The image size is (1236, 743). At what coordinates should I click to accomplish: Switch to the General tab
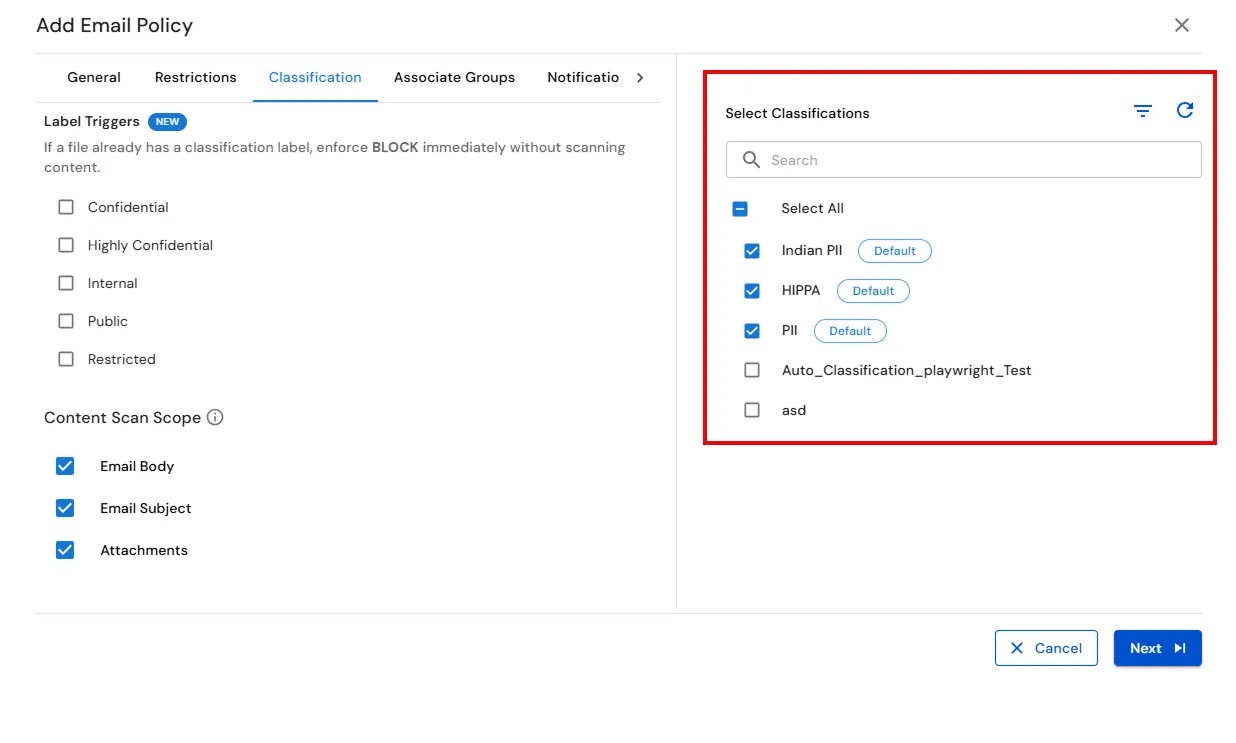coord(94,77)
